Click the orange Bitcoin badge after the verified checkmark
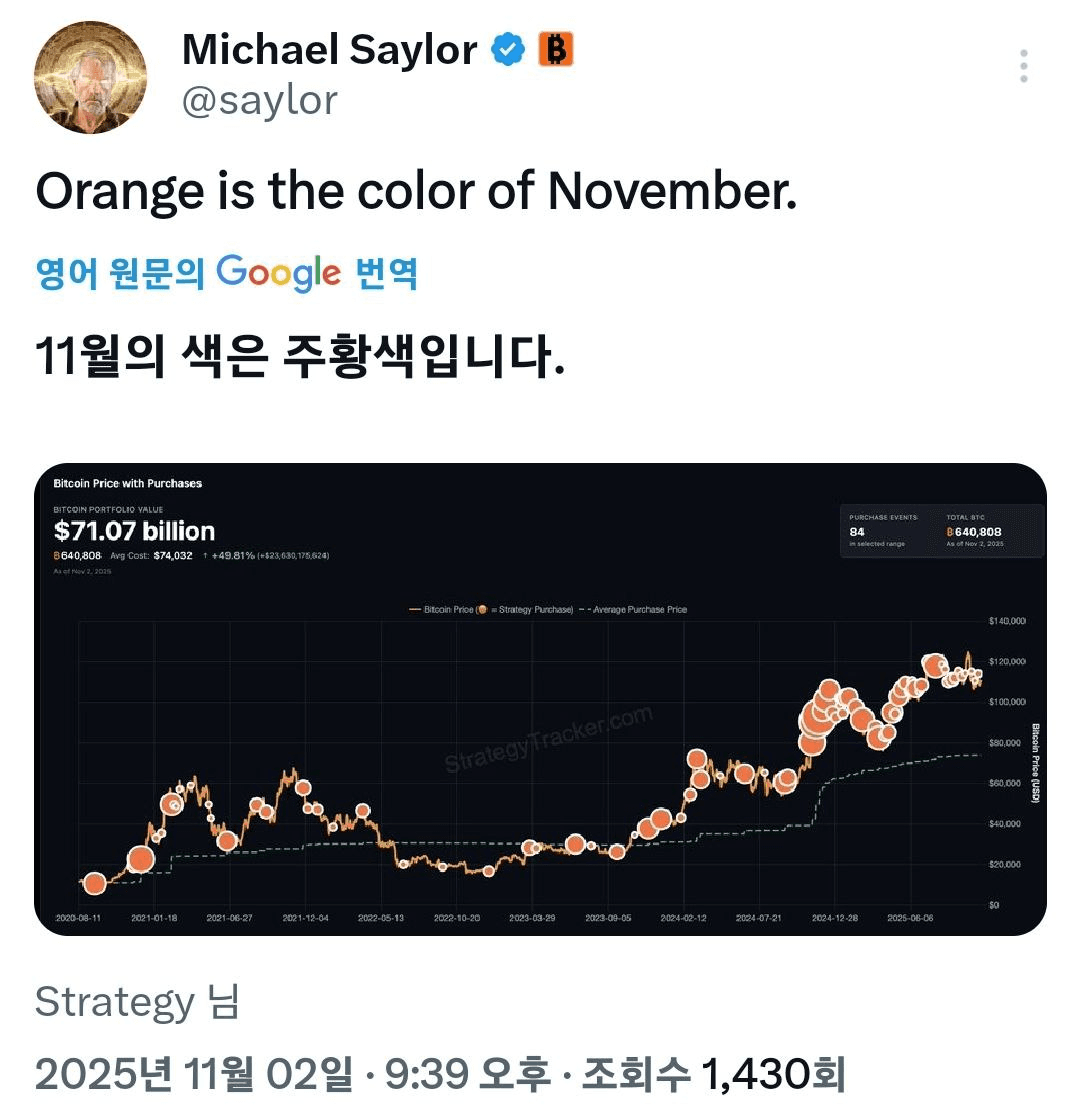Image resolution: width=1080 pixels, height=1105 pixels. point(556,49)
